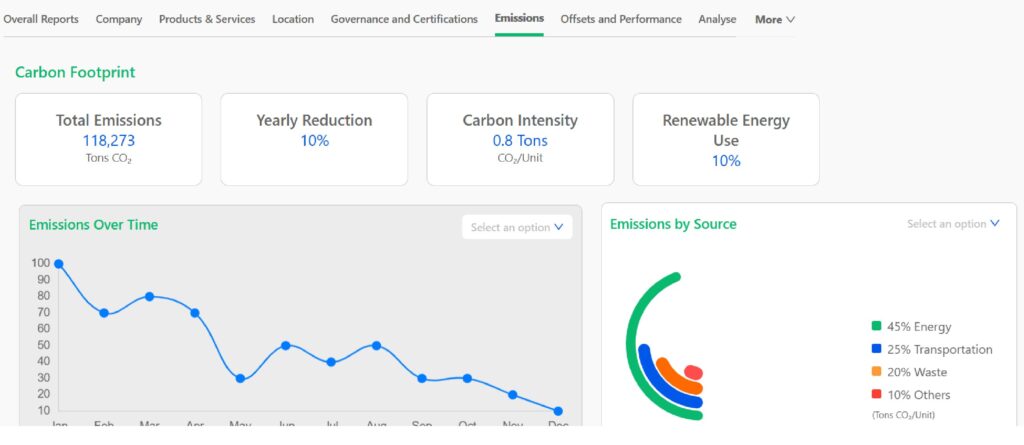The image size is (1024, 445).
Task: Open Offsets and Performance tab
Action: pyautogui.click(x=621, y=19)
